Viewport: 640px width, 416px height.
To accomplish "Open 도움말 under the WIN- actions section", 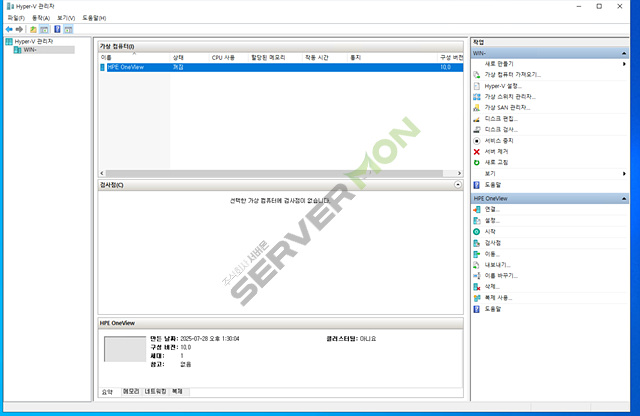I will pos(492,185).
